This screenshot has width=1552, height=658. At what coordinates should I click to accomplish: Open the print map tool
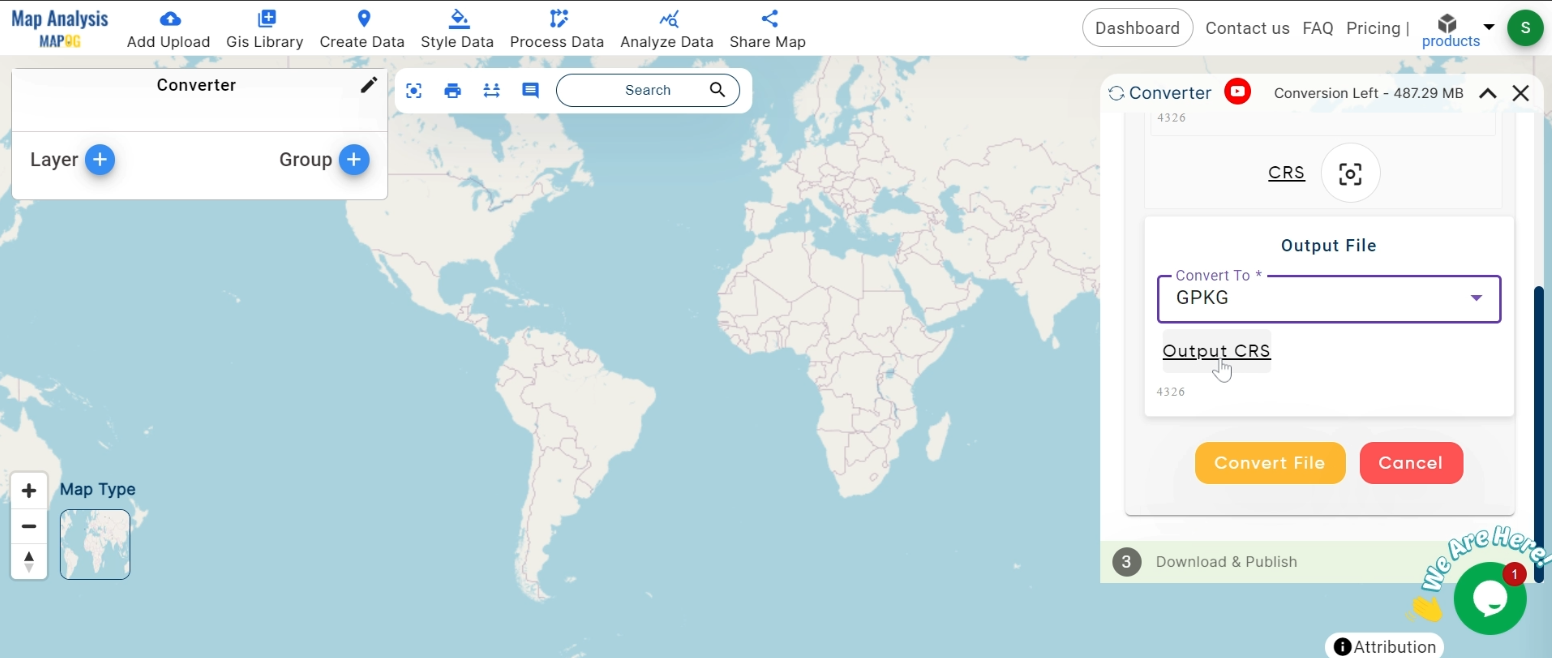[x=452, y=90]
